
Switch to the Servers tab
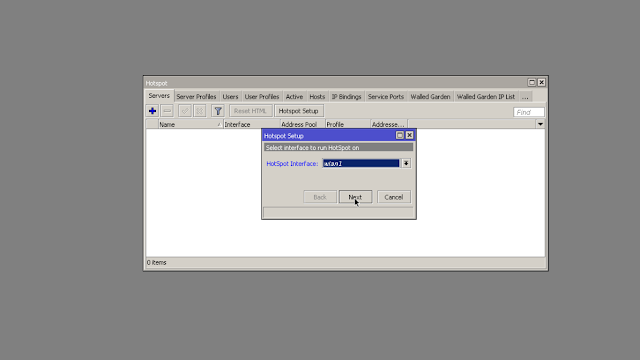[159, 96]
